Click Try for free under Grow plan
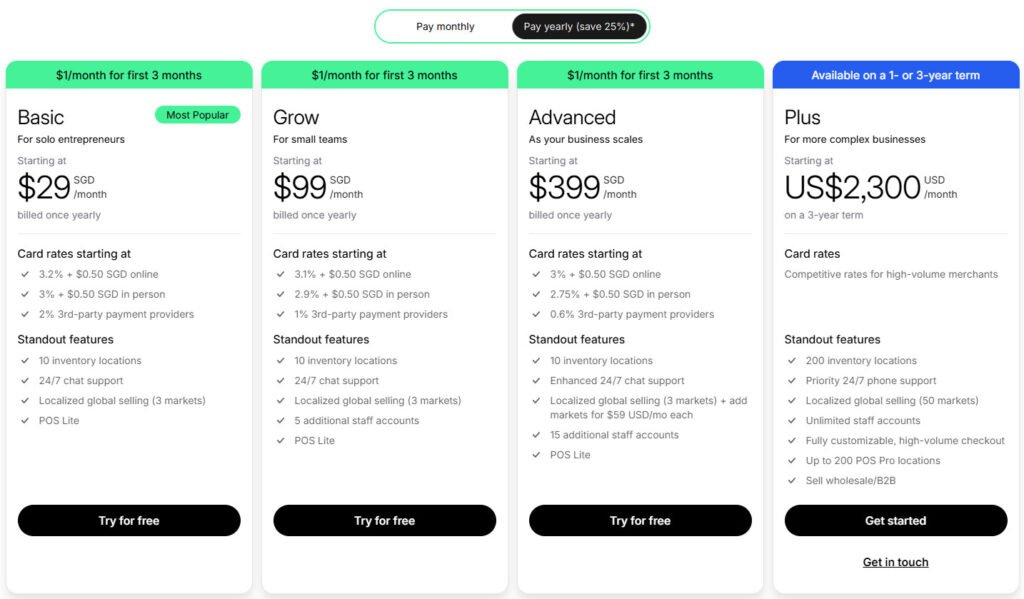Viewport: 1024px width, 599px height. [385, 521]
